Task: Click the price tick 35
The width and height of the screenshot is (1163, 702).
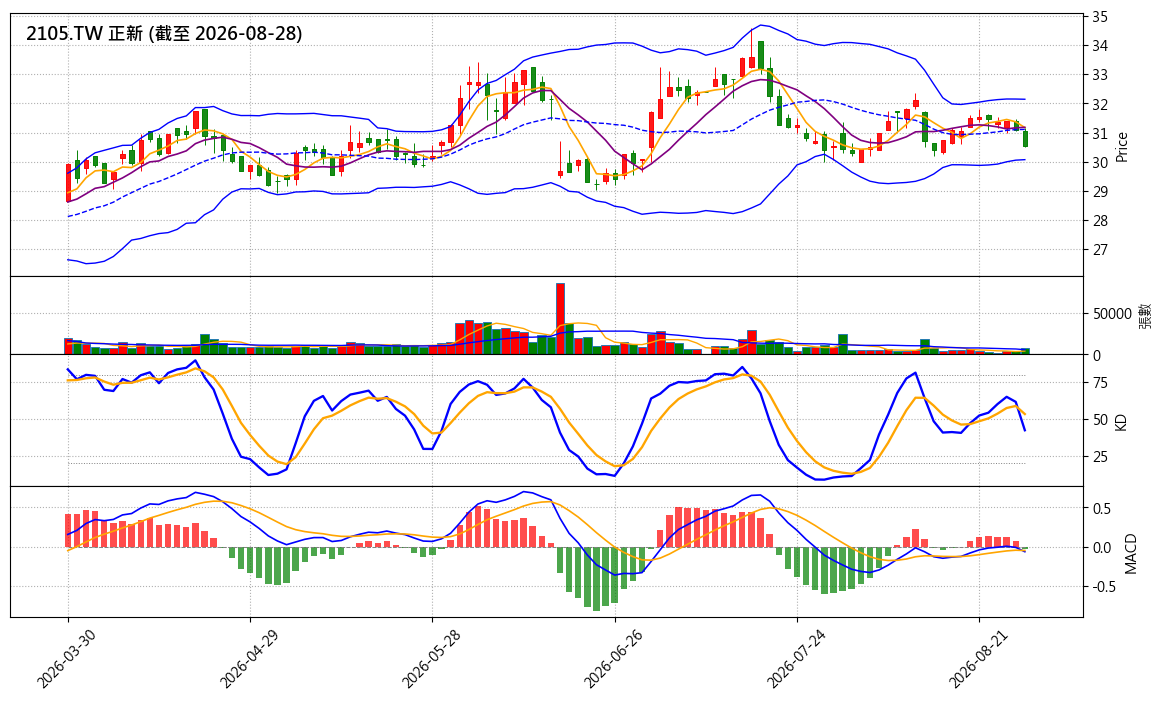Action: tap(1100, 16)
